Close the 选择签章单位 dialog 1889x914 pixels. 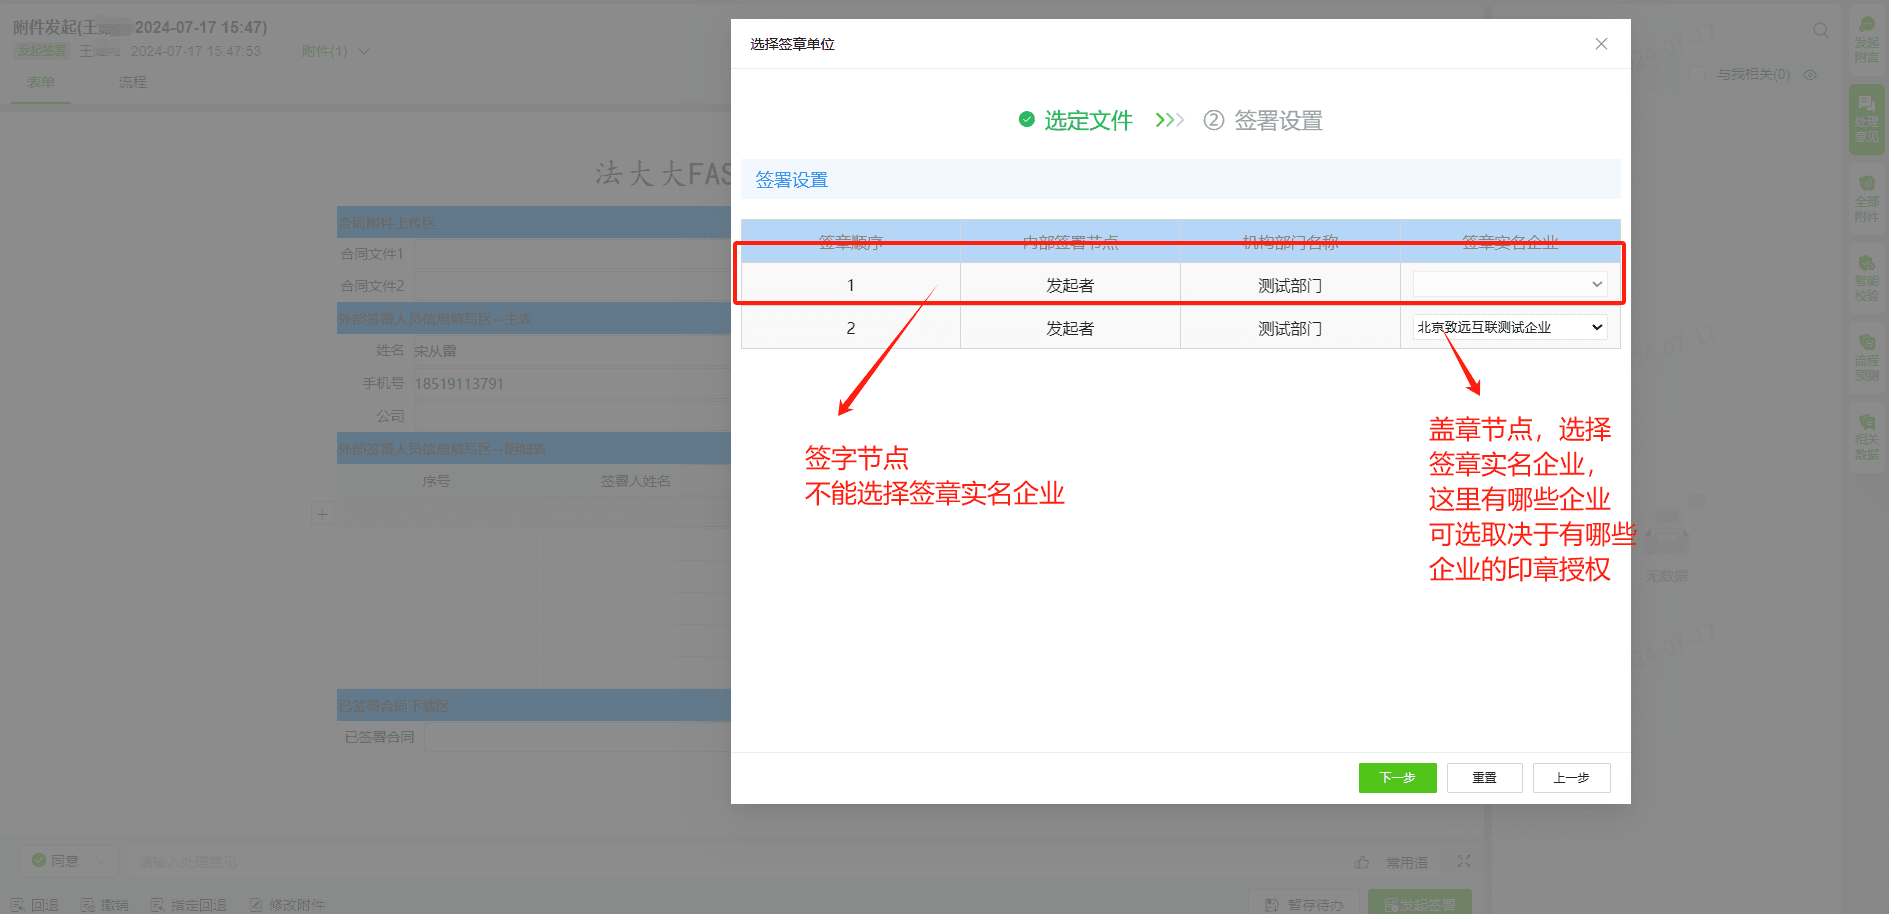pos(1601,44)
